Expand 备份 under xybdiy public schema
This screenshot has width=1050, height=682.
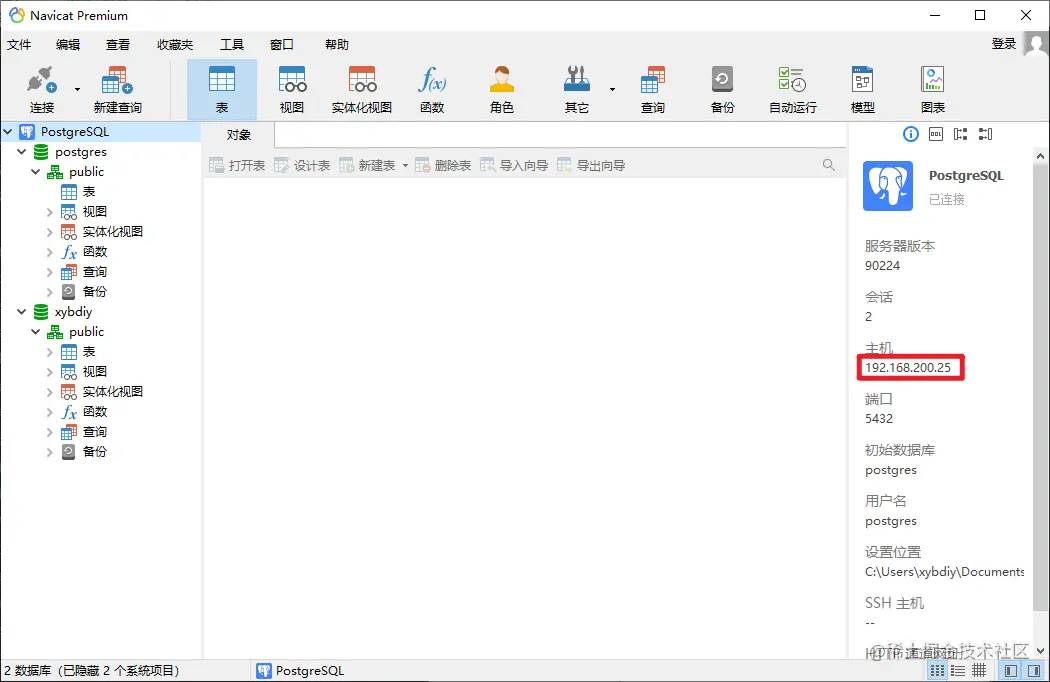50,452
